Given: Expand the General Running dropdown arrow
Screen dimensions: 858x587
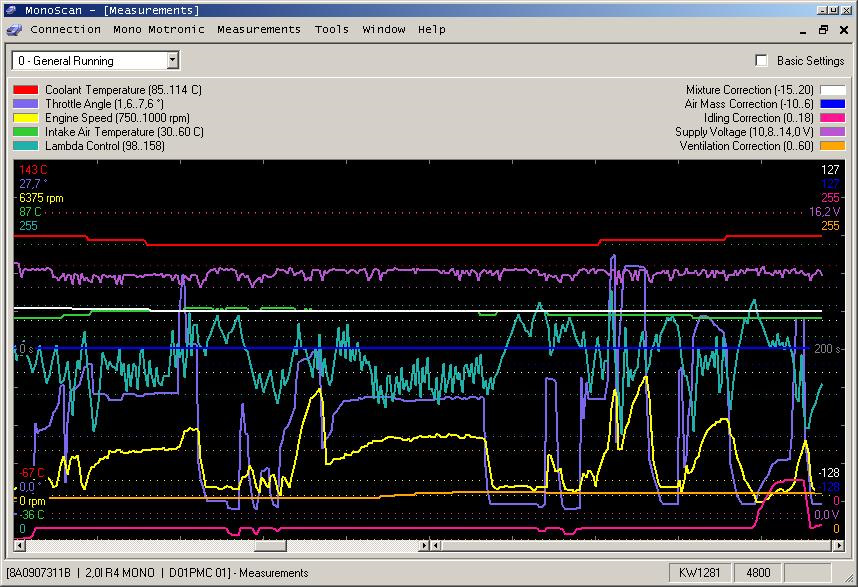Looking at the screenshot, I should (x=172, y=60).
